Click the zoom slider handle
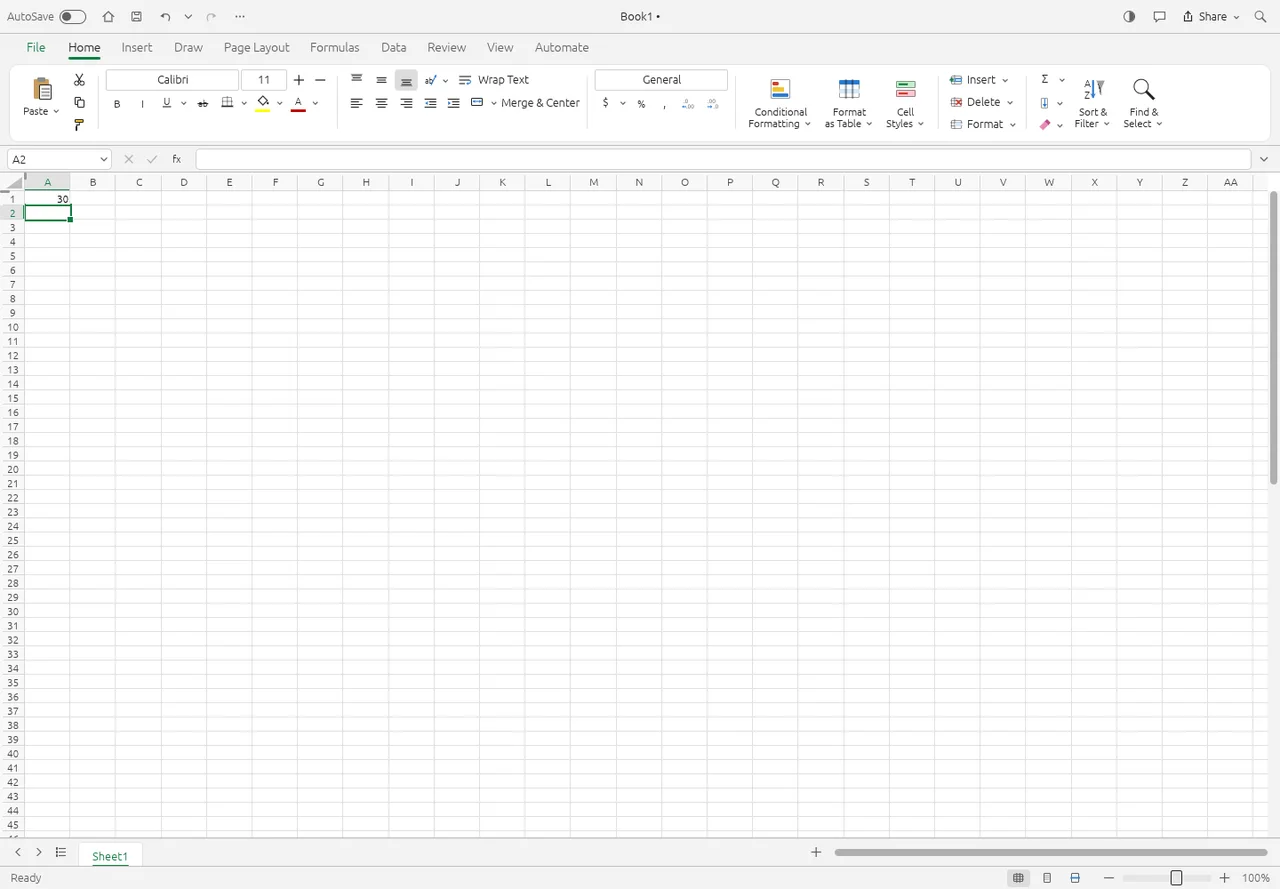This screenshot has height=889, width=1280. [1176, 878]
